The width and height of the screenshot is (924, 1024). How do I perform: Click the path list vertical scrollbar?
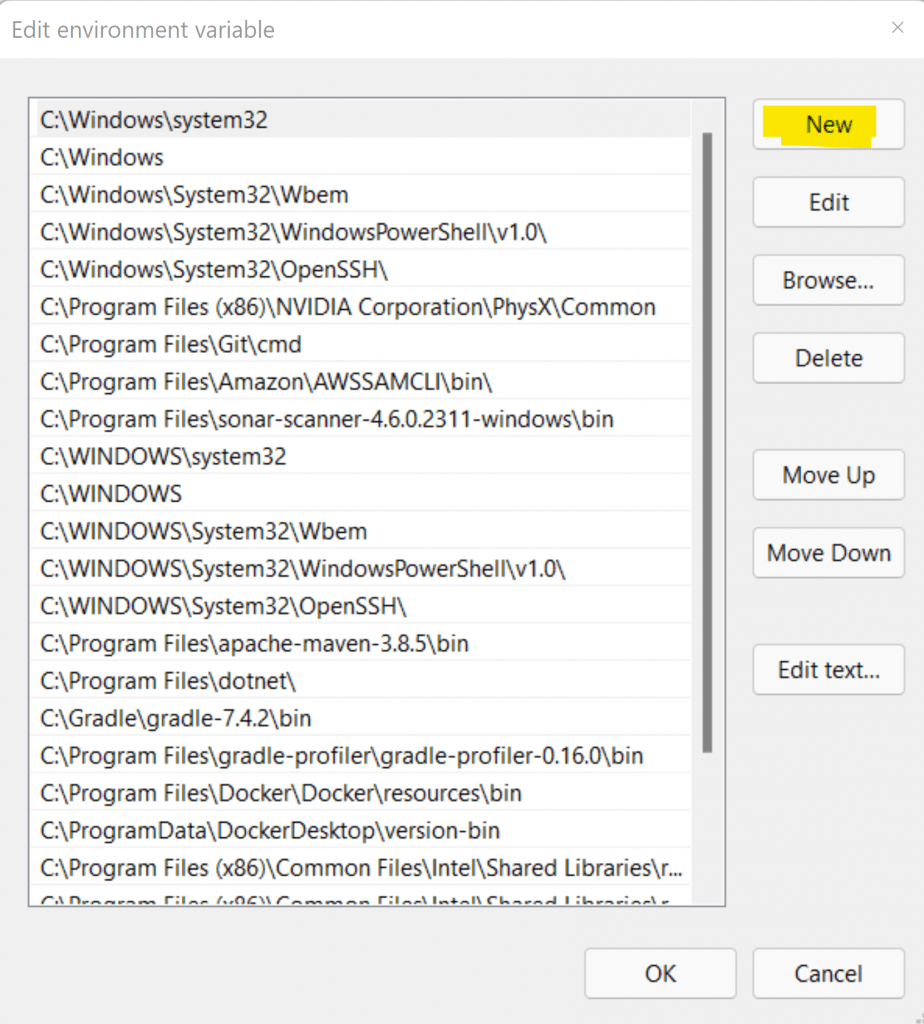[x=707, y=440]
